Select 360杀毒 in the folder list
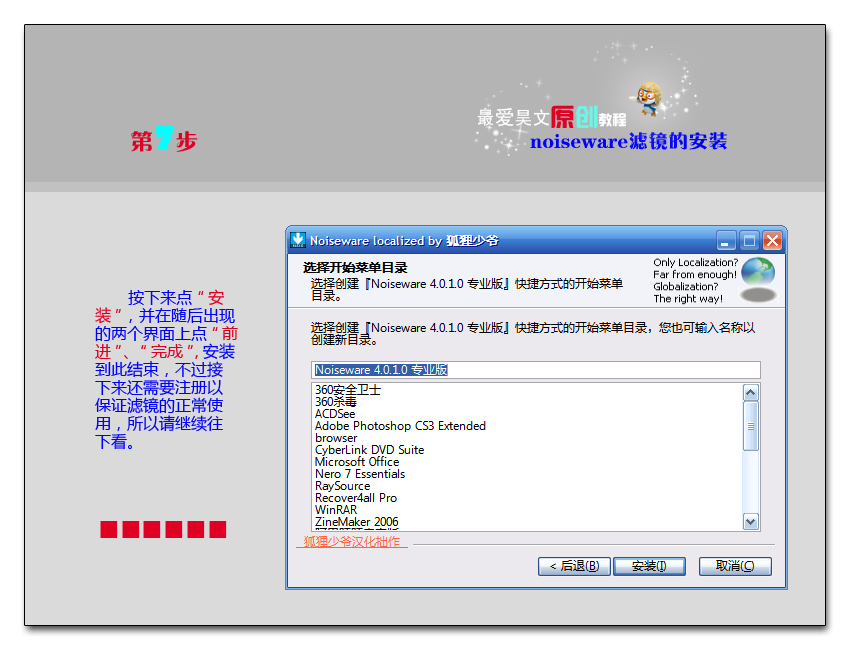The width and height of the screenshot is (850, 650). pyautogui.click(x=336, y=402)
